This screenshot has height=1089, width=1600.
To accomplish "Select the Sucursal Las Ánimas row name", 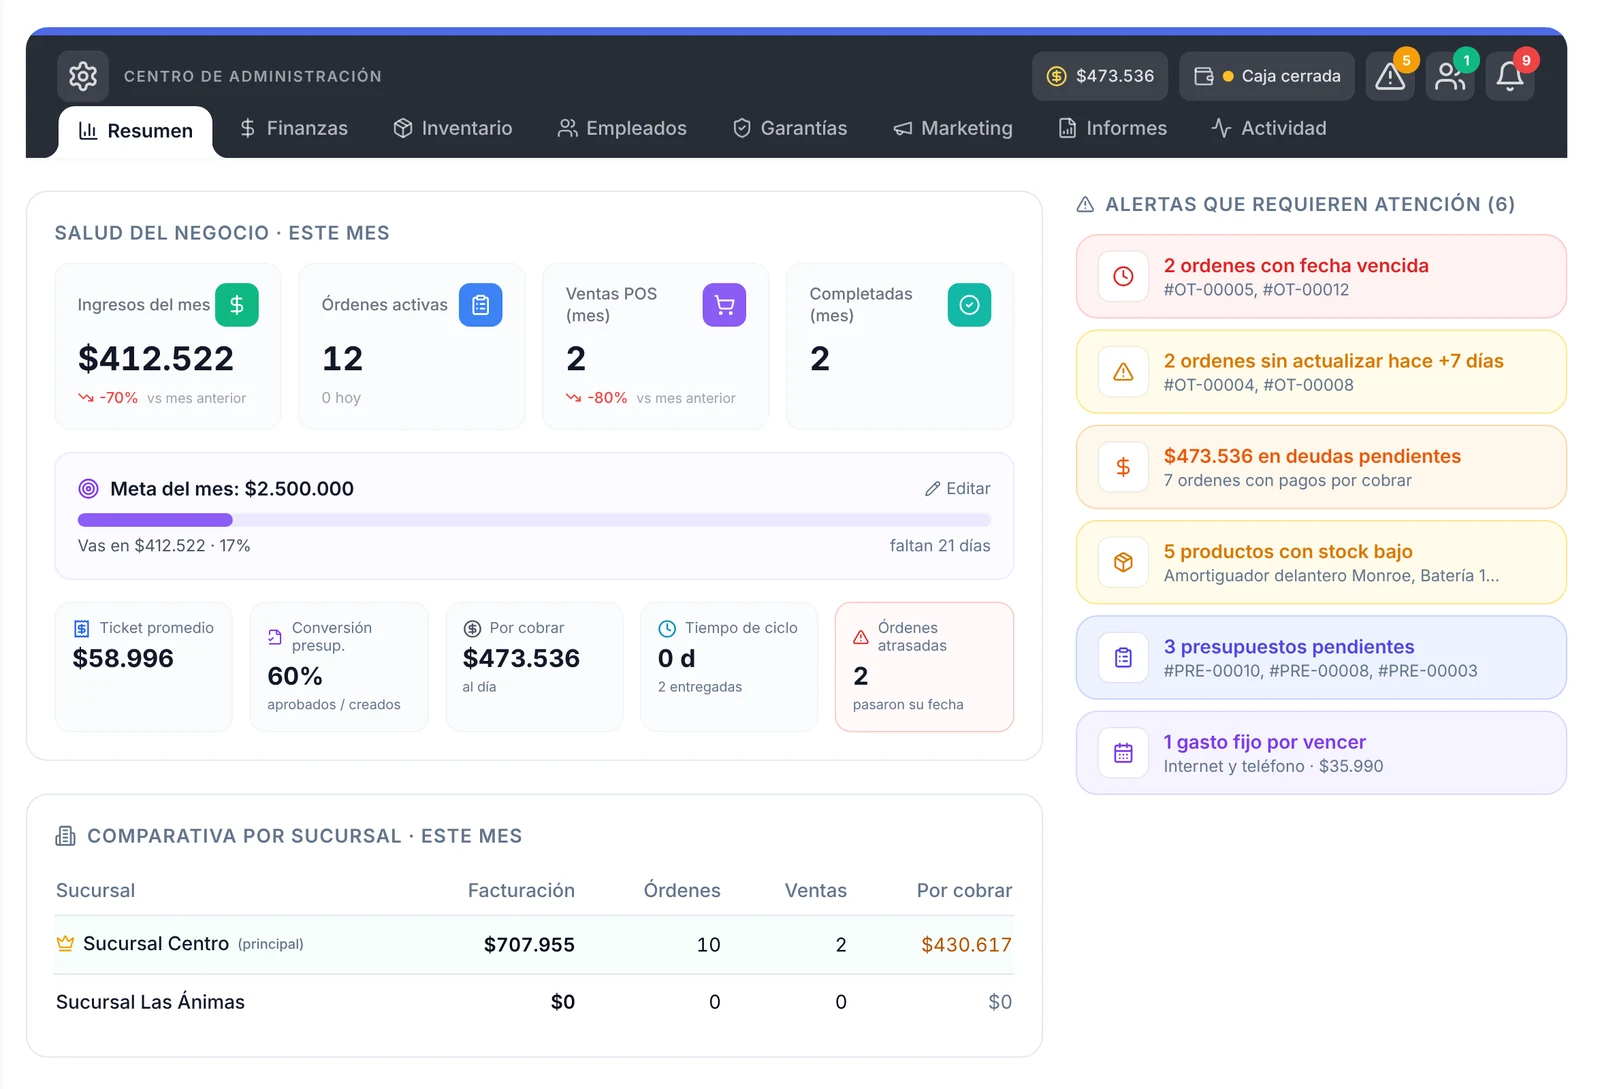I will click(150, 1002).
